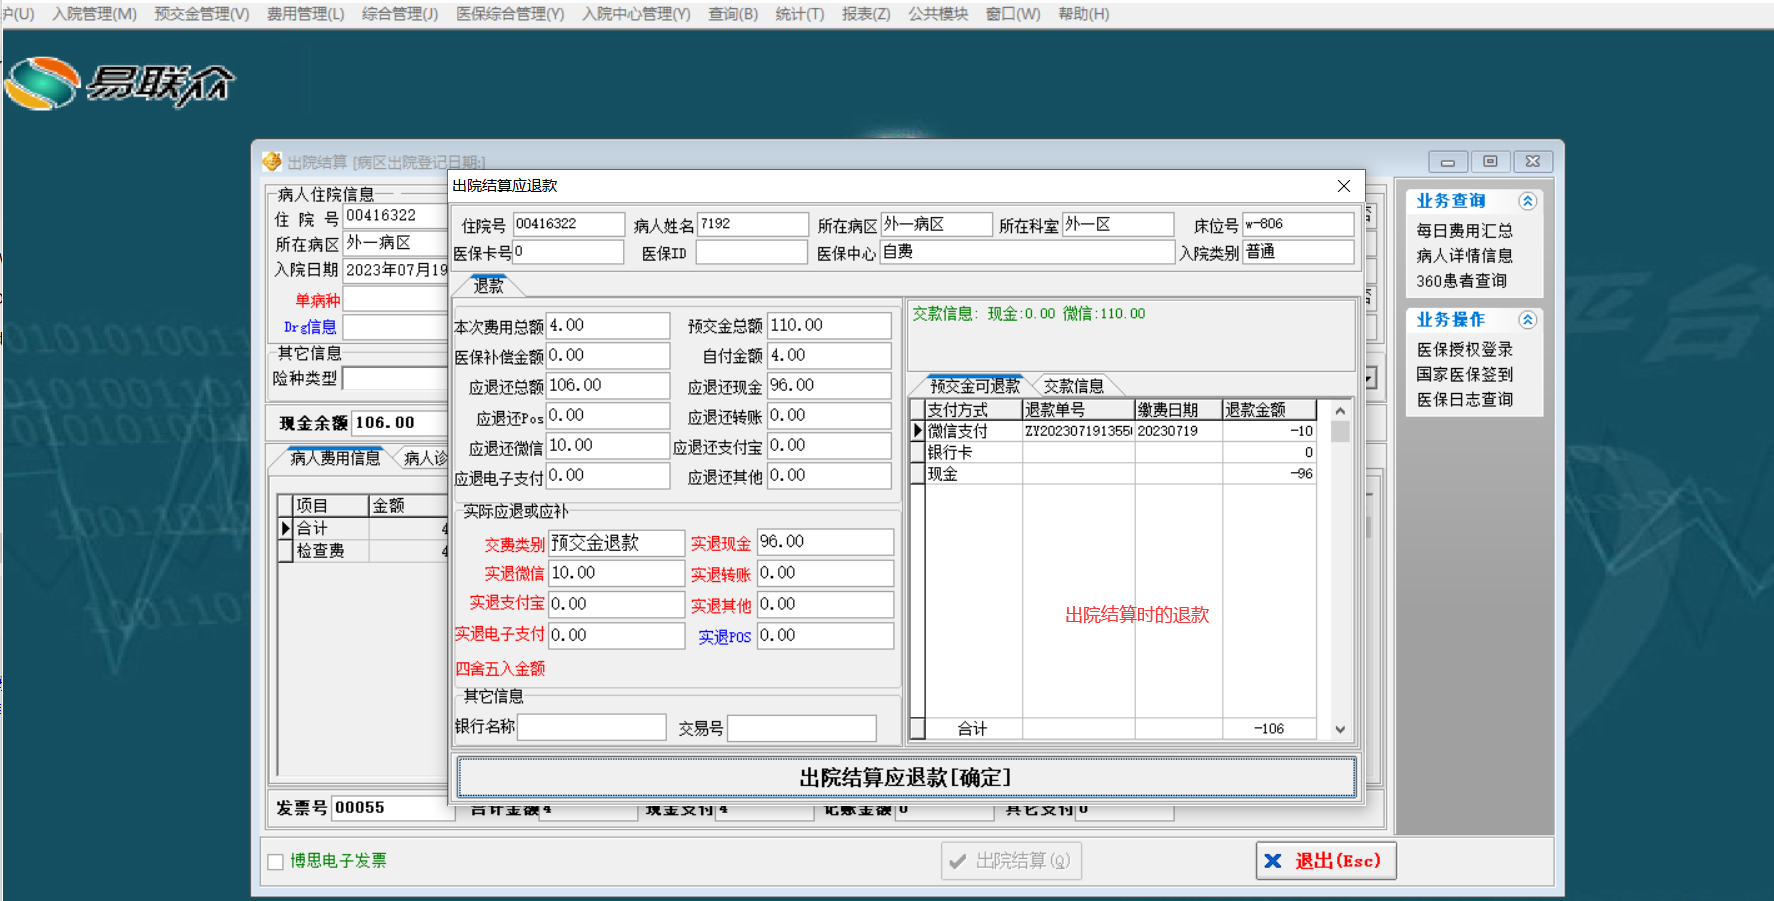
Task: Switch to the 预交金可退款 tab
Action: click(x=975, y=386)
